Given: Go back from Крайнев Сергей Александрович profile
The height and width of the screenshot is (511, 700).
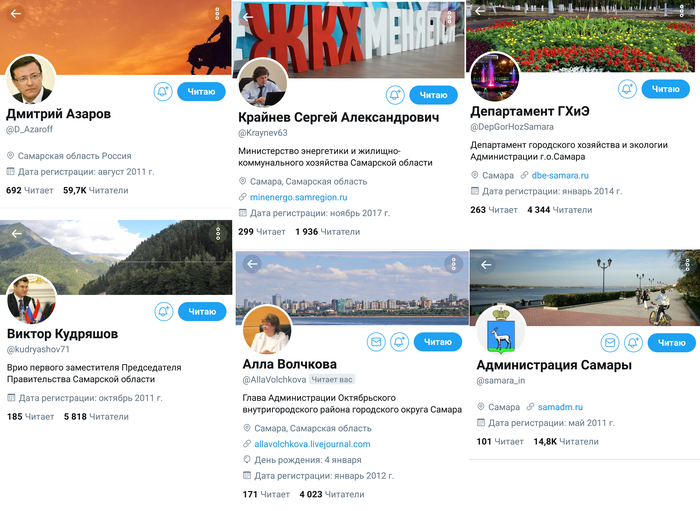Looking at the screenshot, I should [248, 17].
